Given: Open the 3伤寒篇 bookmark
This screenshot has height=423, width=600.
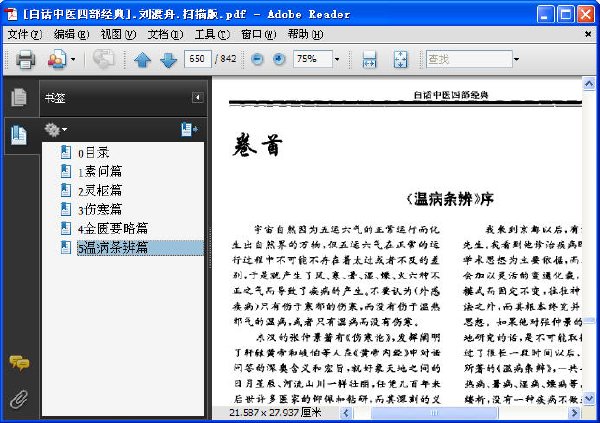Looking at the screenshot, I should 100,209.
